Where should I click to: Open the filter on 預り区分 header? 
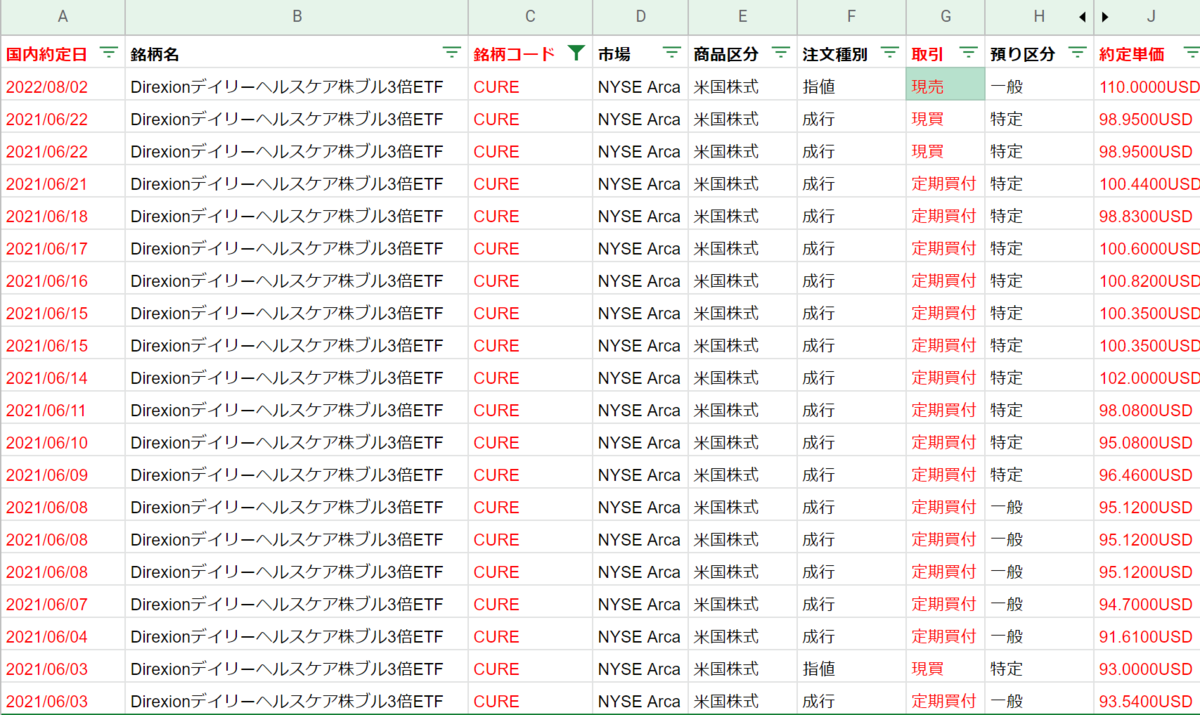(1077, 53)
